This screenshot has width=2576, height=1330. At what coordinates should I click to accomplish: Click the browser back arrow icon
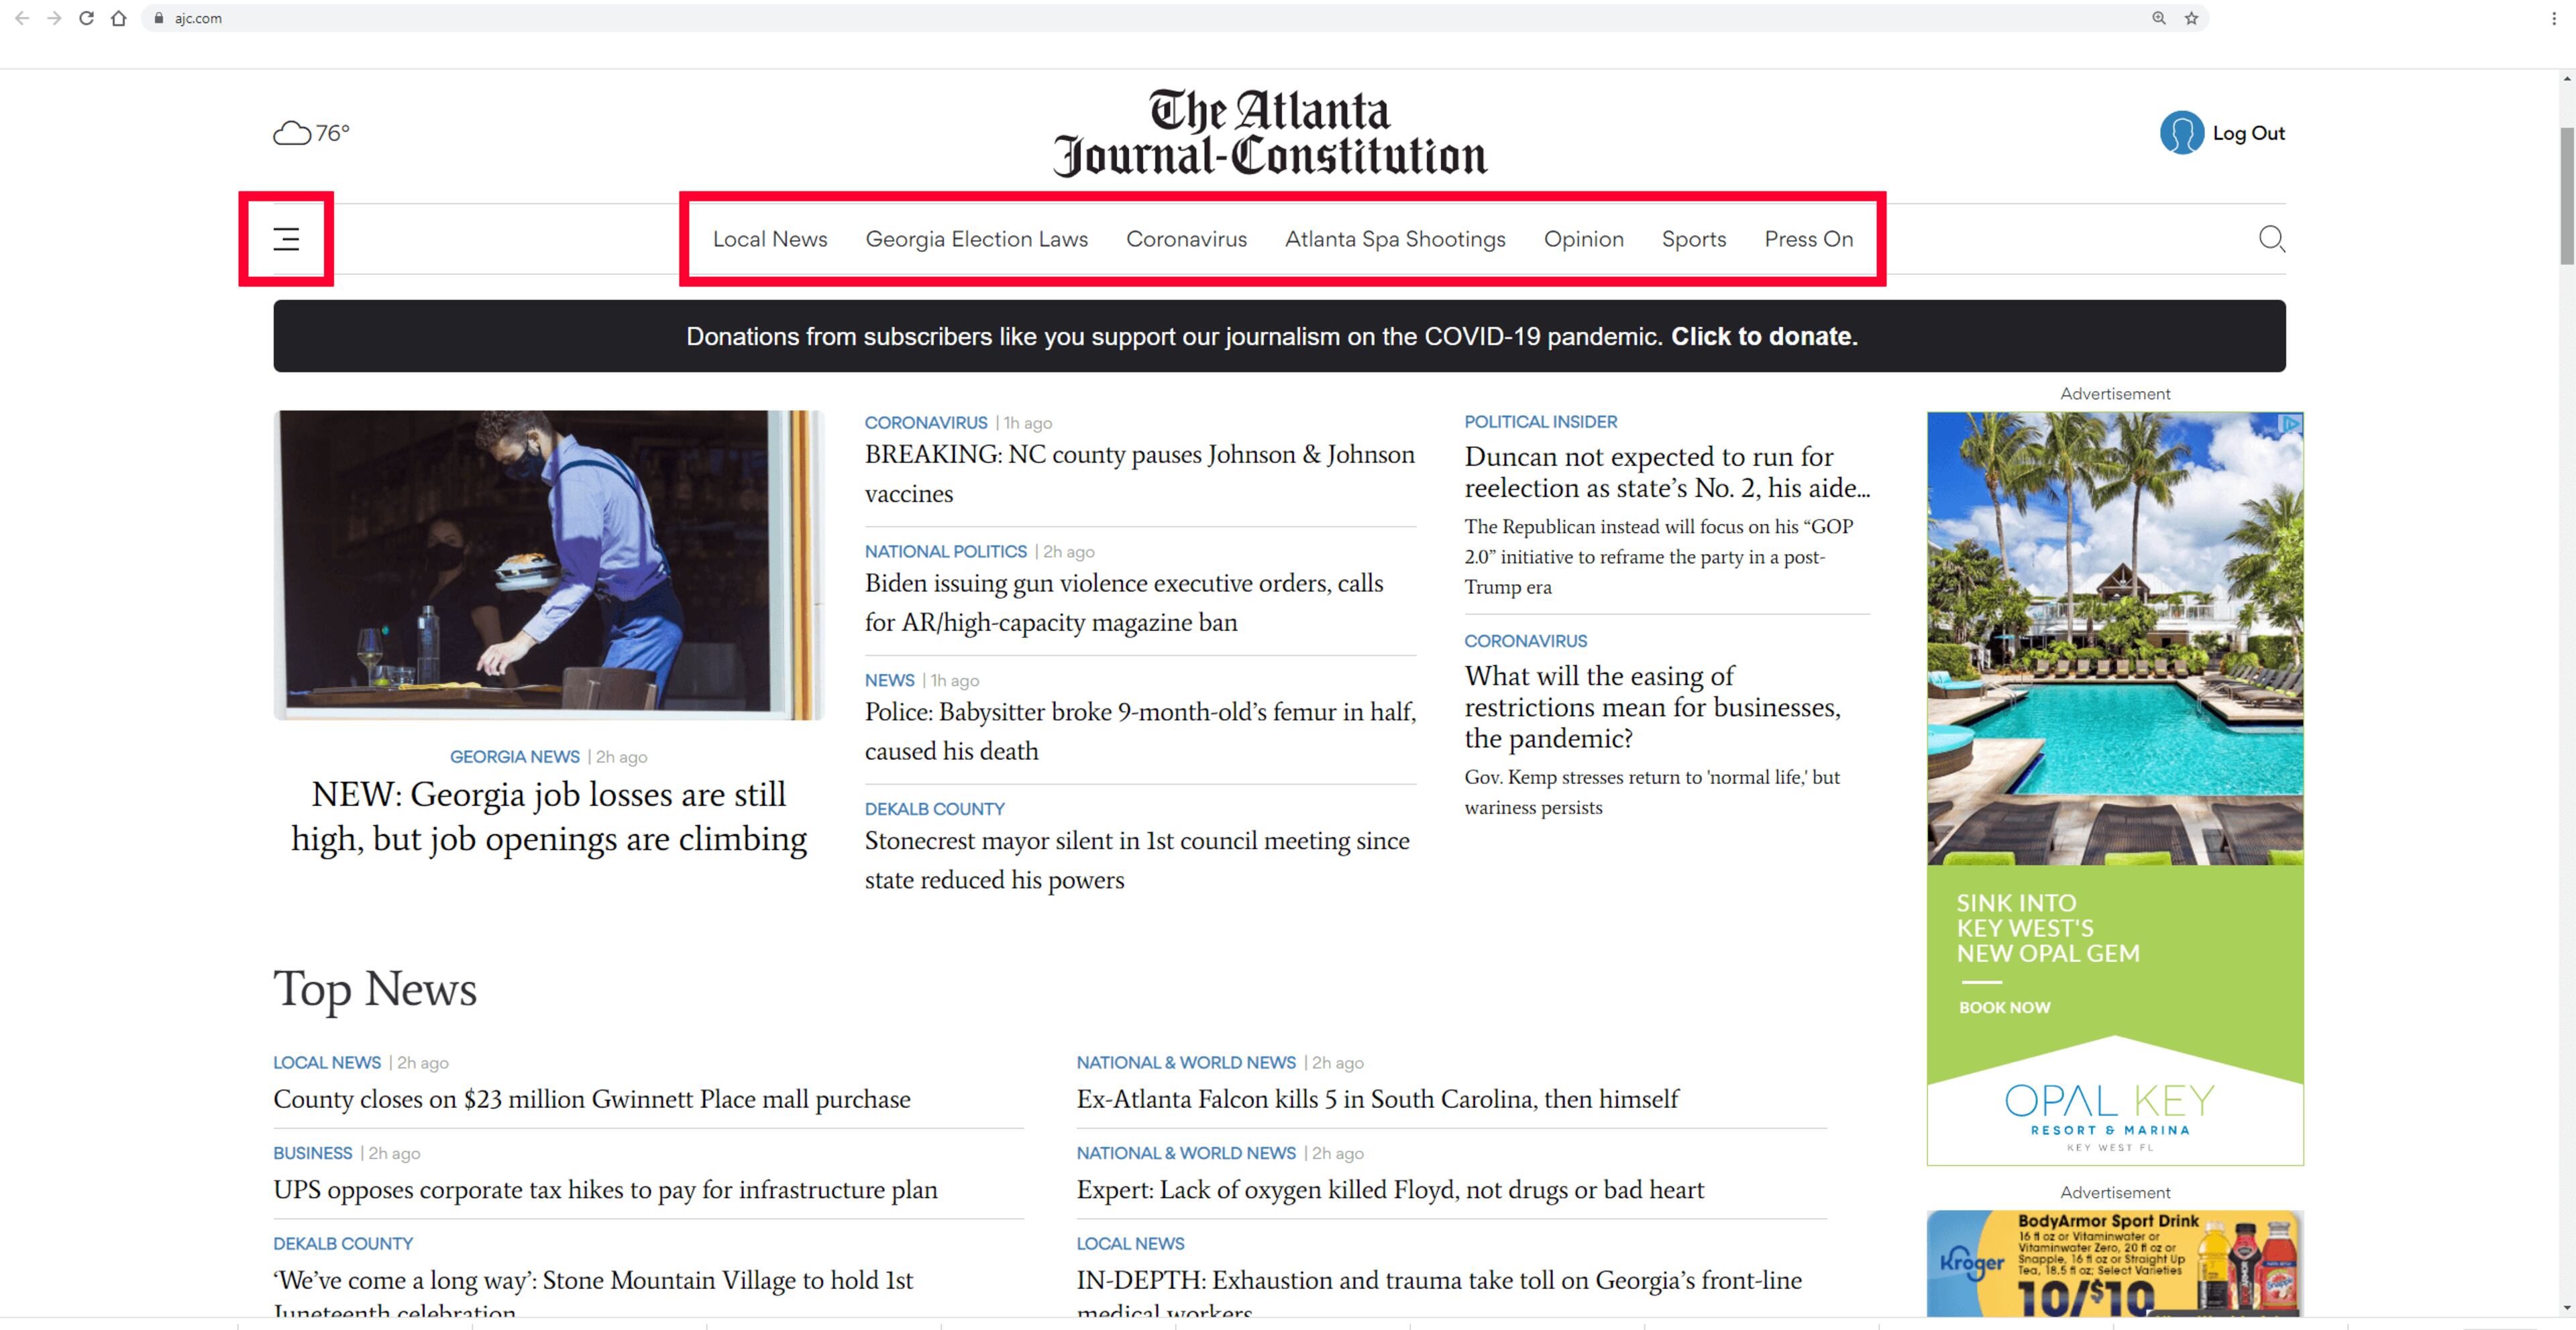tap(22, 18)
